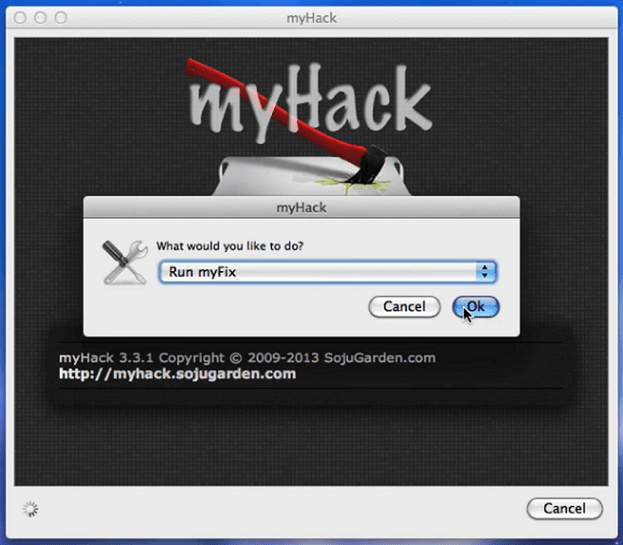Click the dialog's myHack title bar
The image size is (623, 545).
301,207
